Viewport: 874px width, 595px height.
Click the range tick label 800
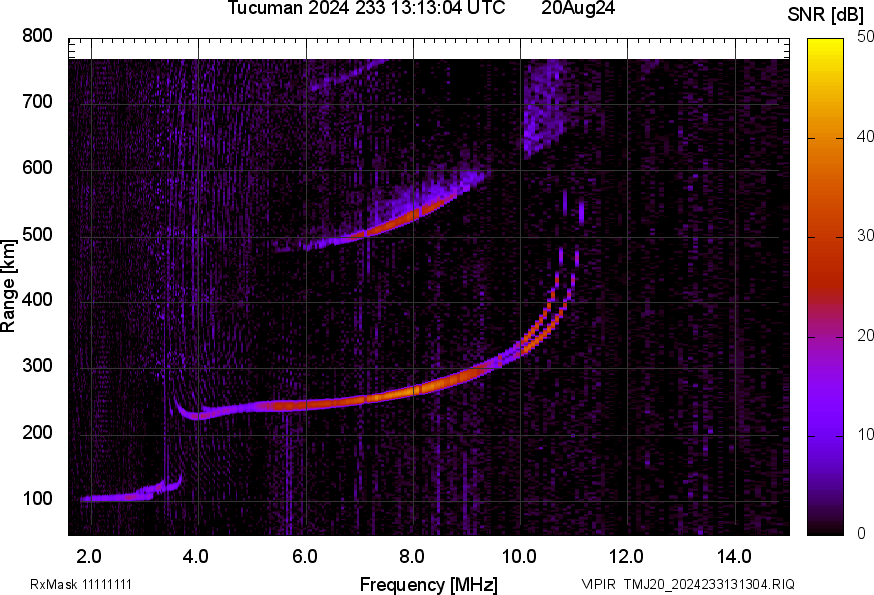coord(37,36)
